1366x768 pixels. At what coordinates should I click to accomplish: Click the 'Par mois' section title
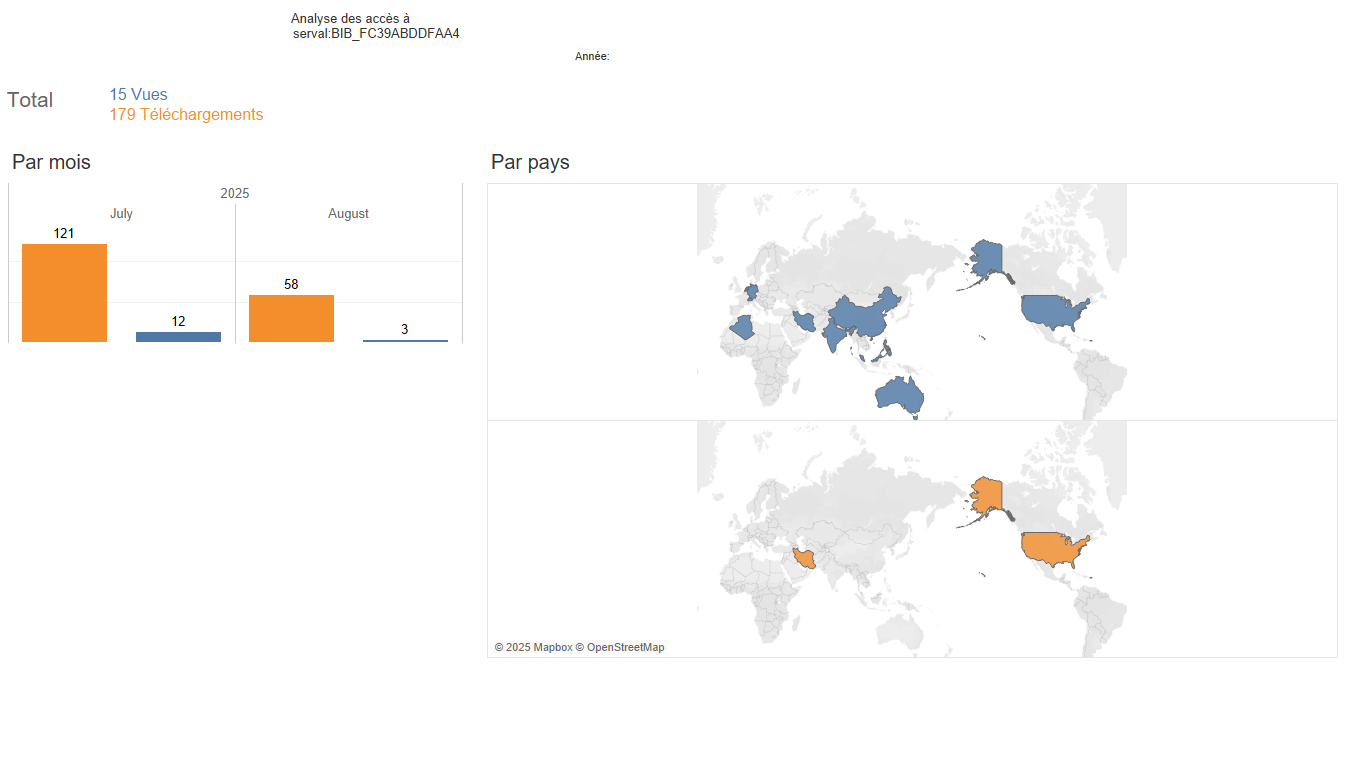pos(51,162)
